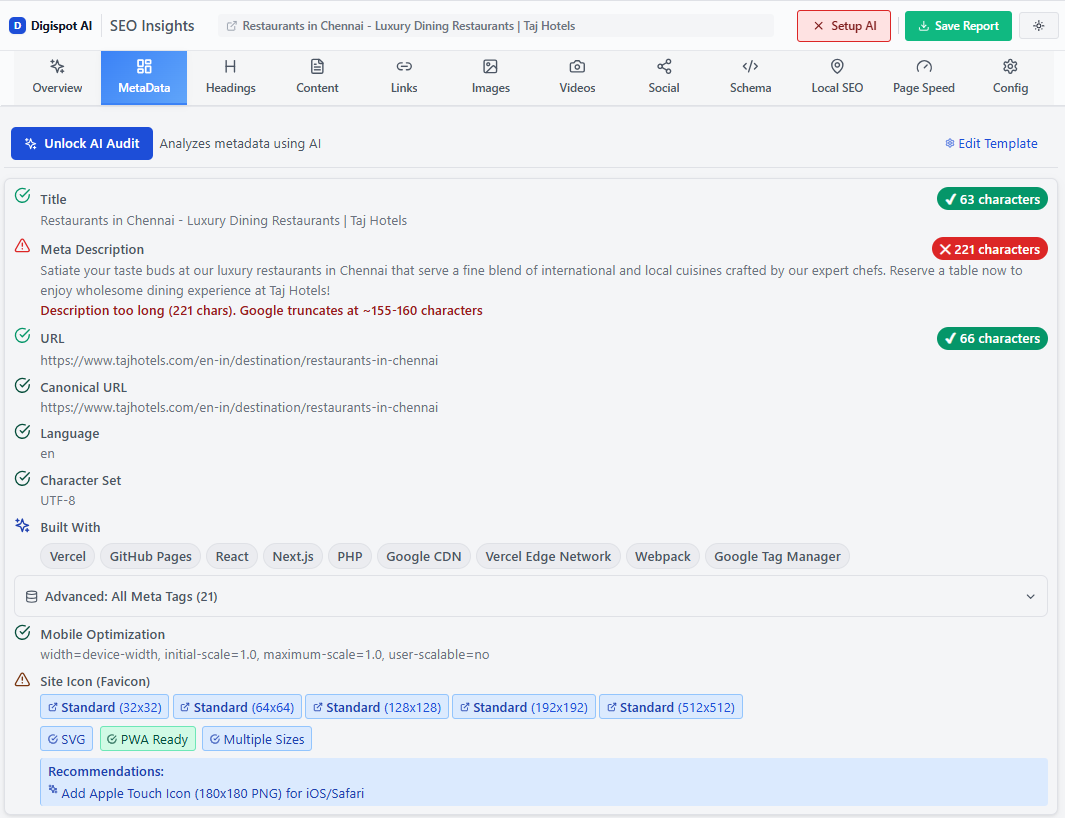Open the Local SEO pin icon
Screen dimensions: 1065x818
837,68
